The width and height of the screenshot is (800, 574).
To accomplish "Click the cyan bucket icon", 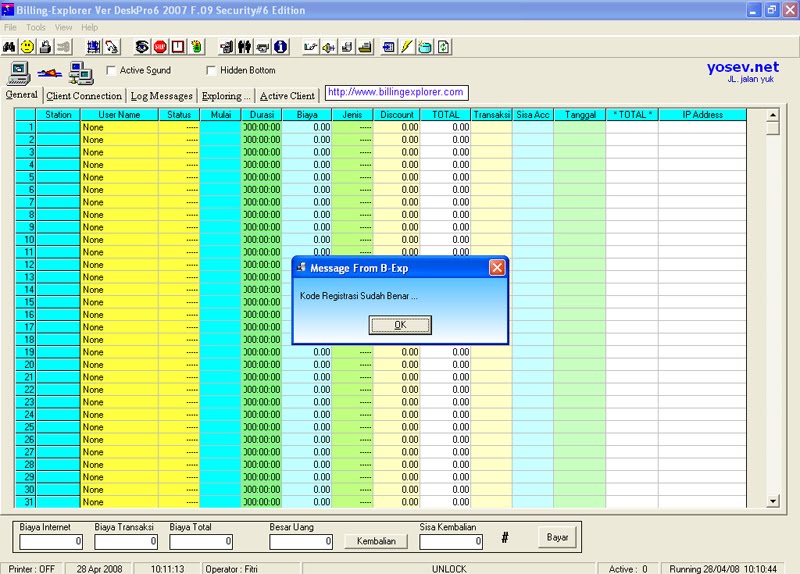I will click(425, 47).
